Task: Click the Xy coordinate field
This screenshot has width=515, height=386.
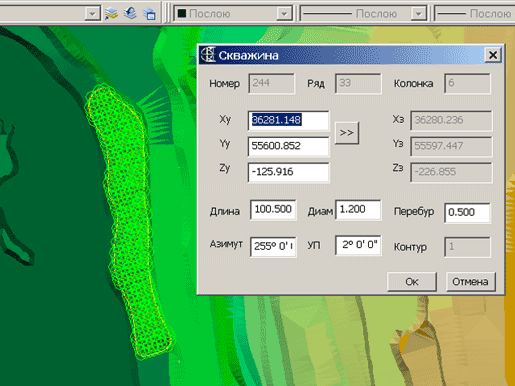Action: (288, 120)
